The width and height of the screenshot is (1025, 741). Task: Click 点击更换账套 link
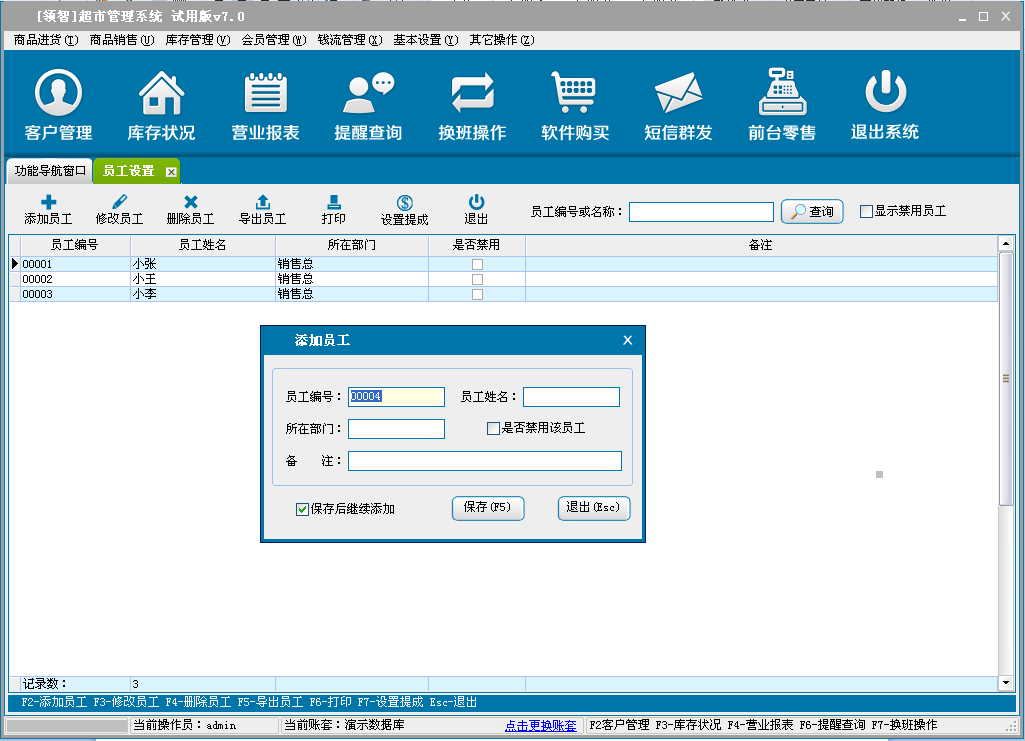click(x=541, y=725)
